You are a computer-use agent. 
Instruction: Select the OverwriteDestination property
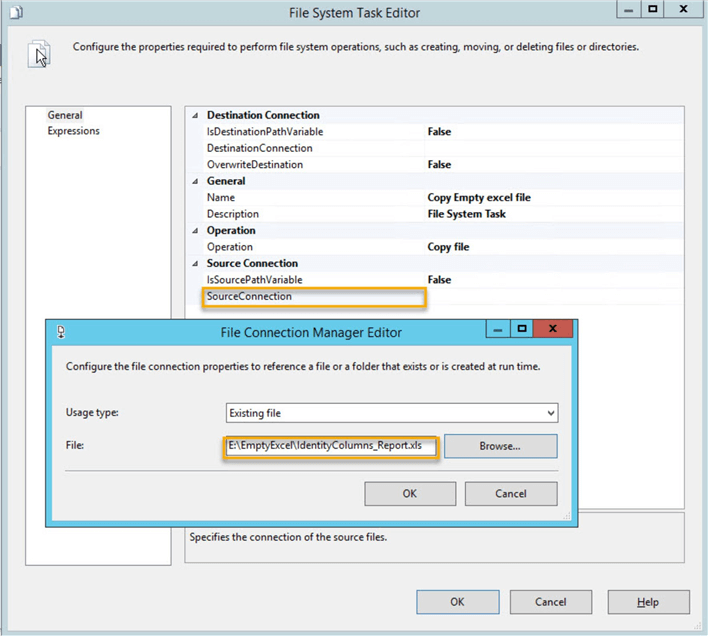pos(255,165)
